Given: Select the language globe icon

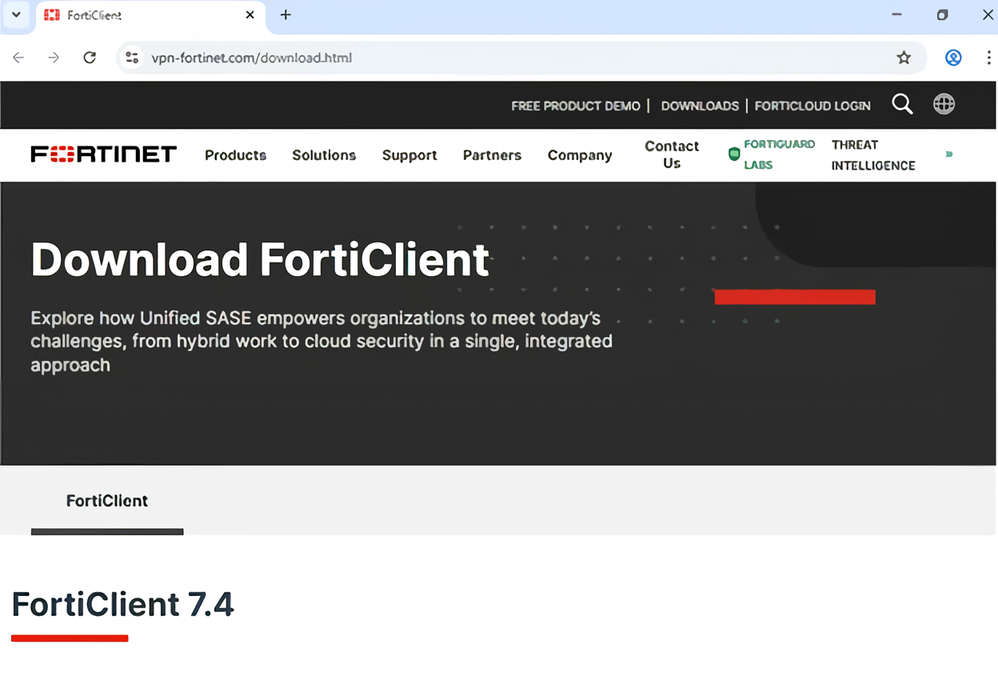Looking at the screenshot, I should click(943, 104).
